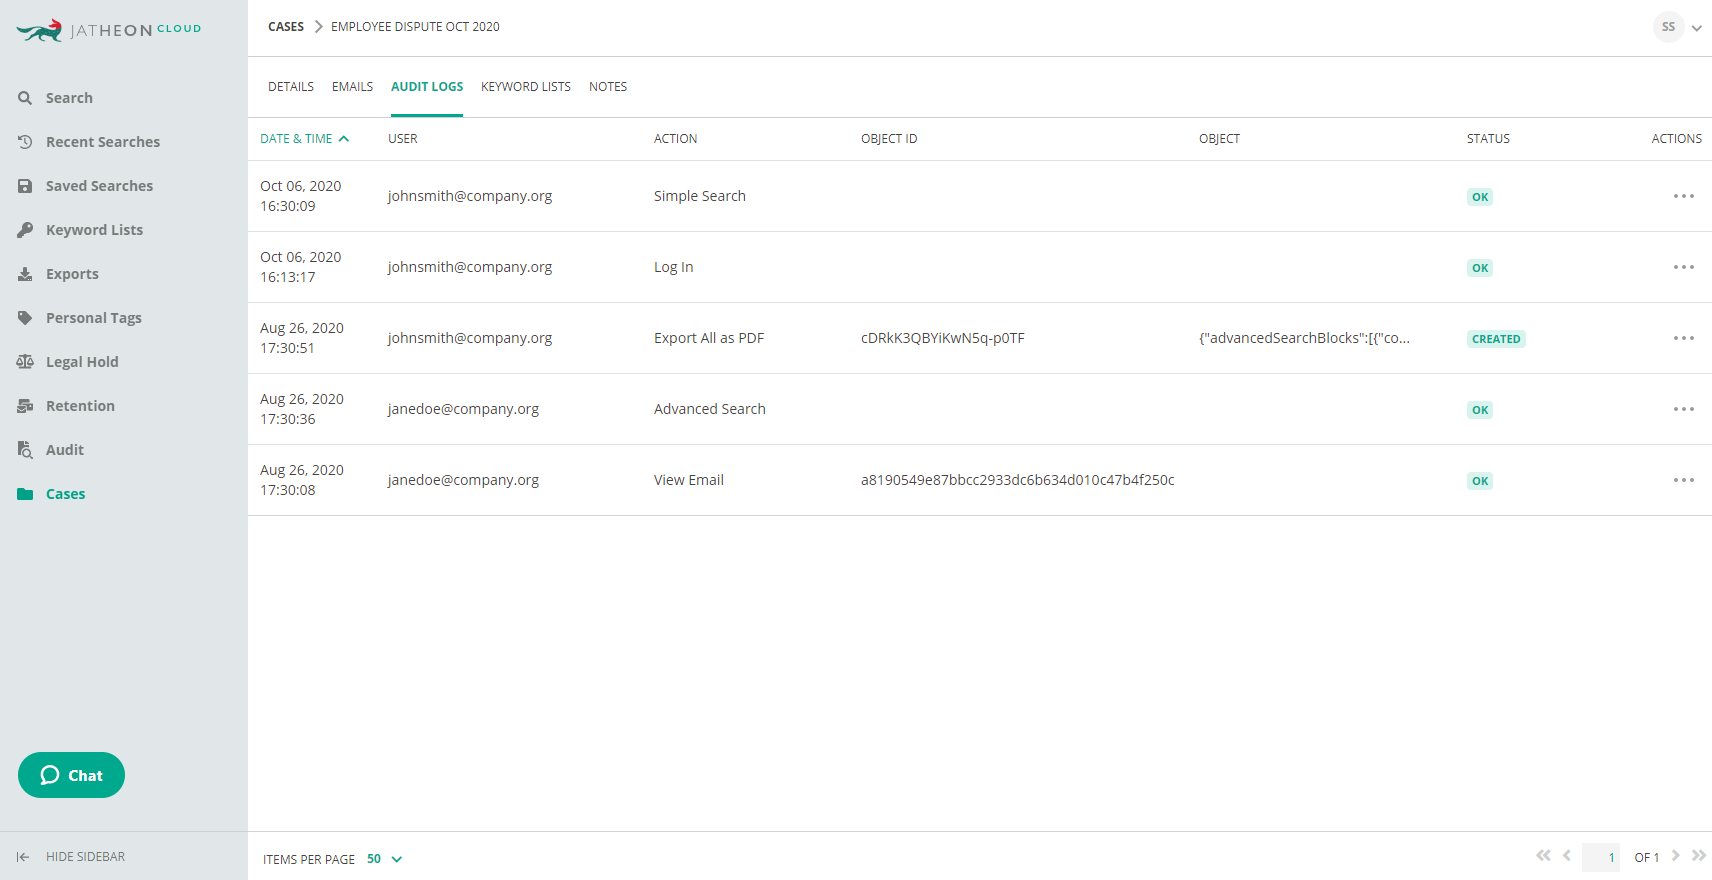Image resolution: width=1712 pixels, height=880 pixels.
Task: Open the items per page dropdown
Action: click(x=384, y=859)
